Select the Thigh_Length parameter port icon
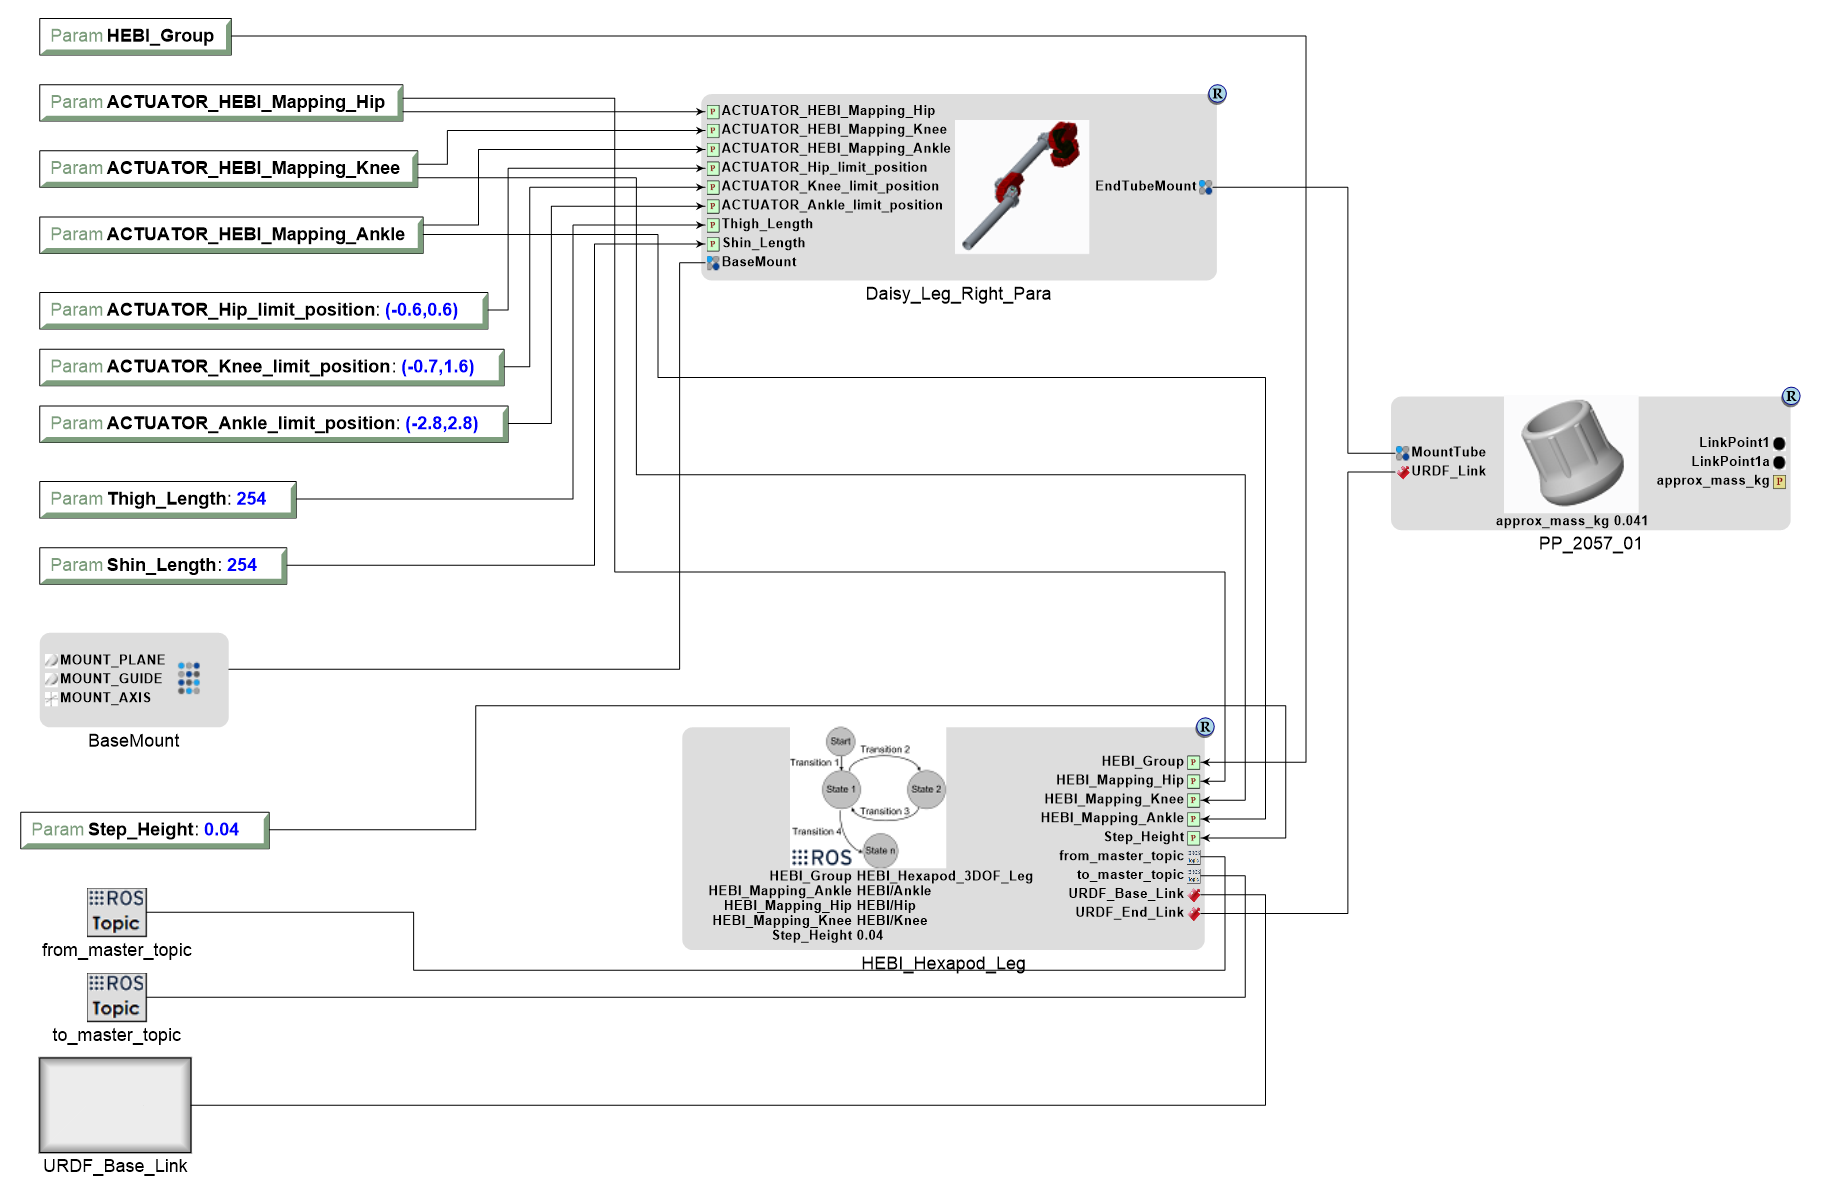This screenshot has width=1827, height=1199. point(713,225)
